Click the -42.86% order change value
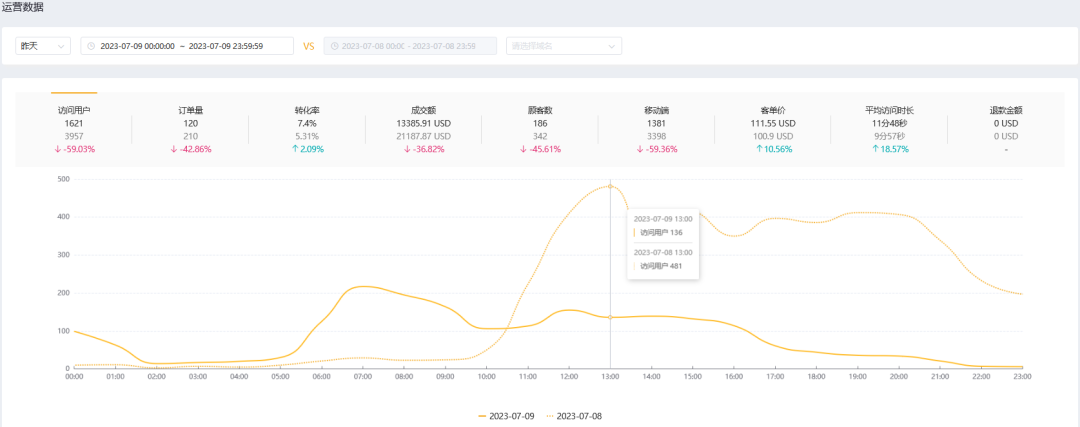This screenshot has height=427, width=1080. point(190,149)
